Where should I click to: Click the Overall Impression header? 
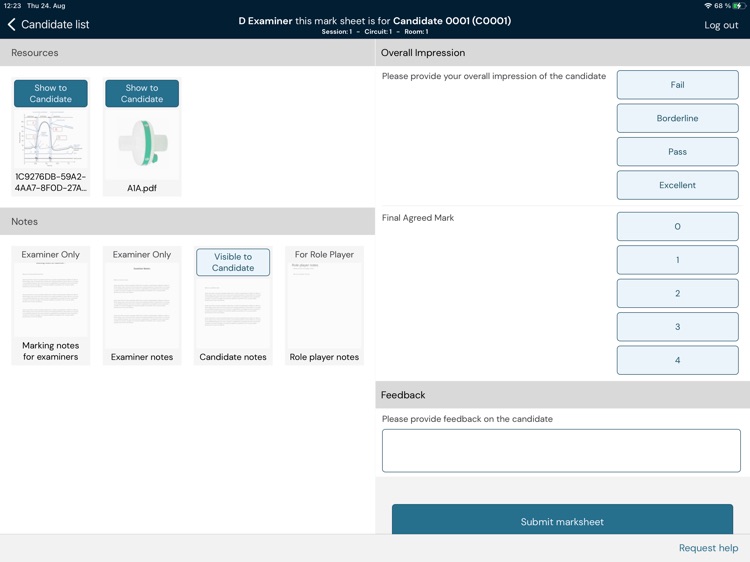(562, 53)
